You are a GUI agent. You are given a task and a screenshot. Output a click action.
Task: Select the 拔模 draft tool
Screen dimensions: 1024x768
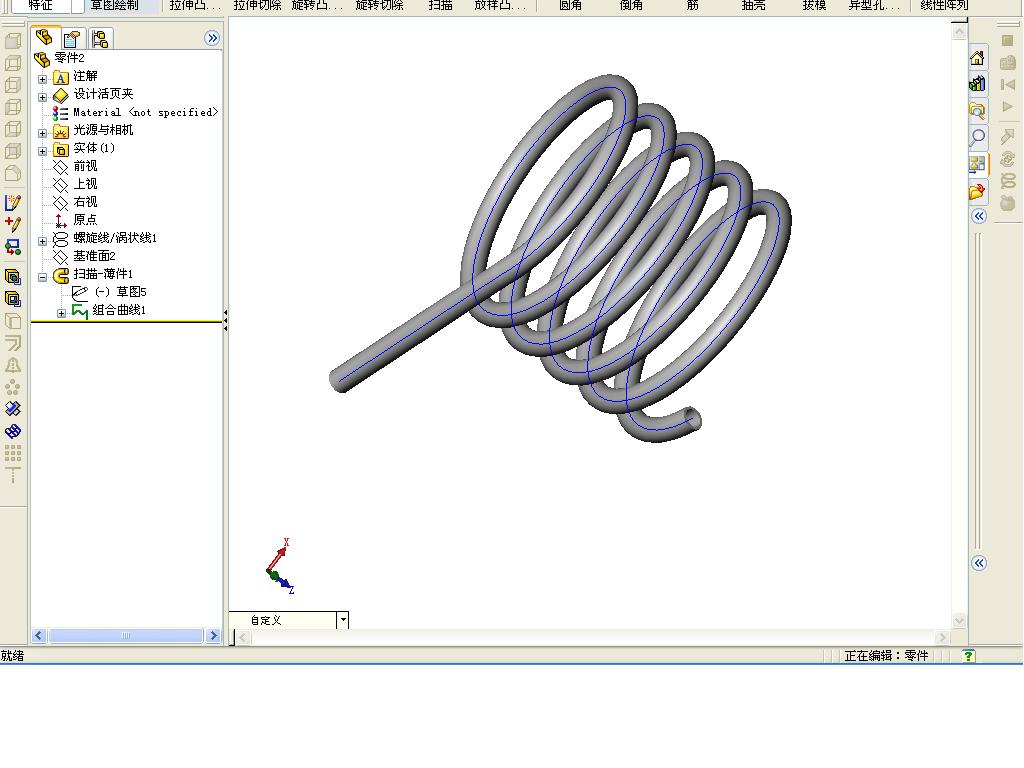[814, 6]
